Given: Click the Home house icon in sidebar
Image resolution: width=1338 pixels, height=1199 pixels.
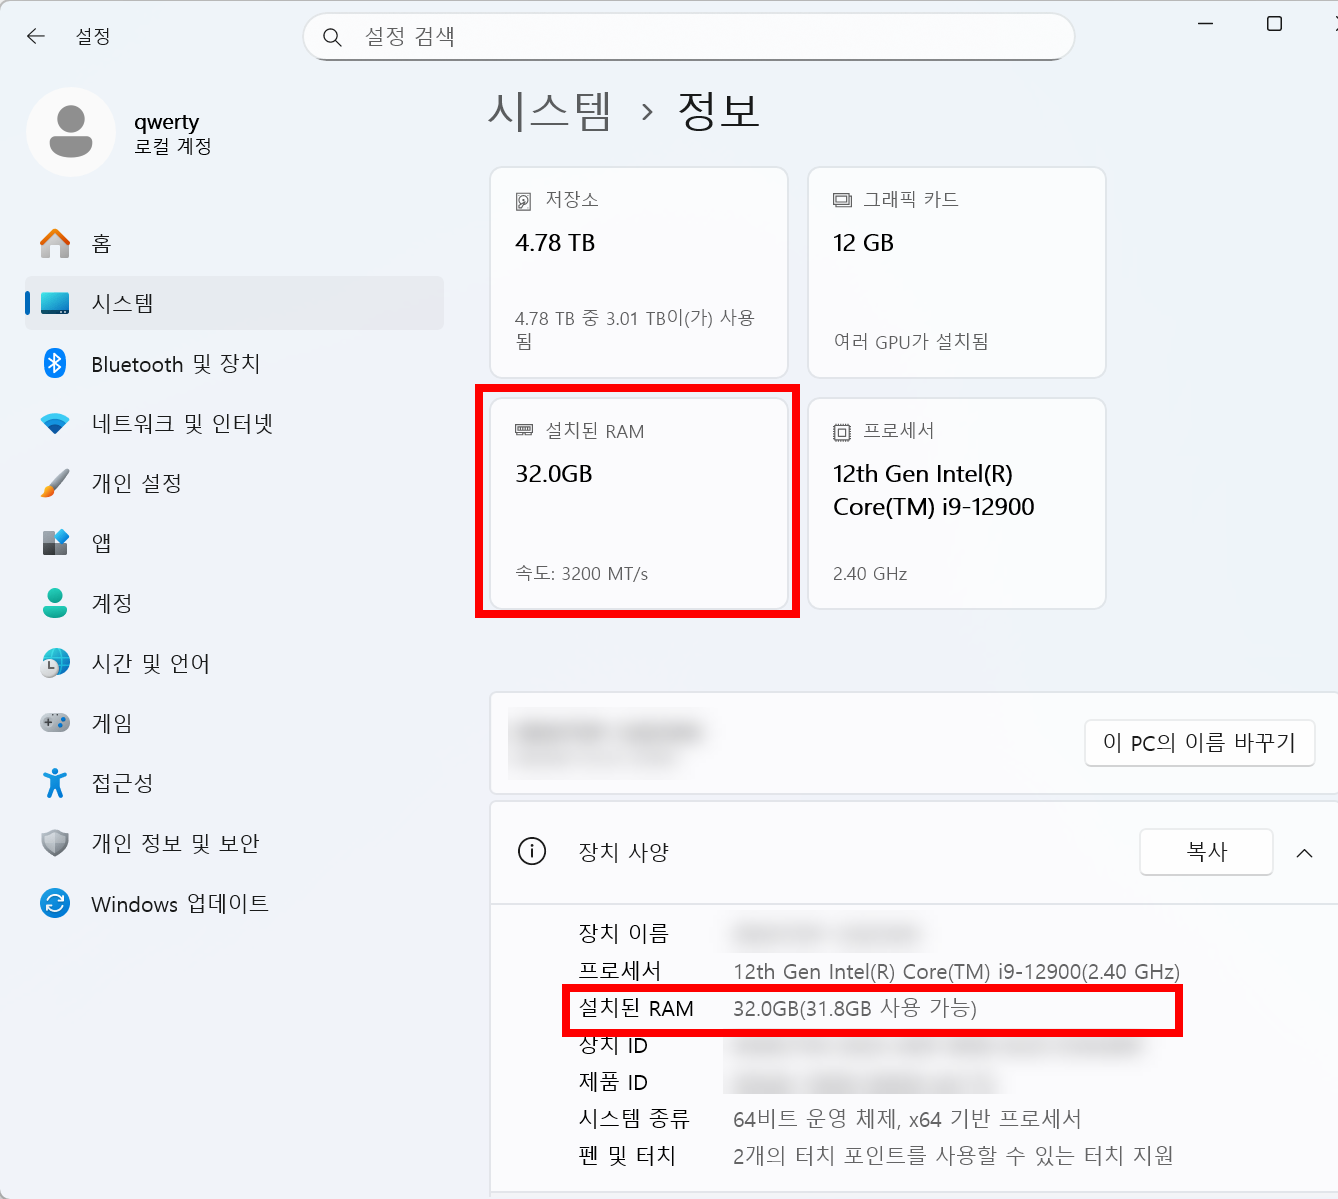Looking at the screenshot, I should coord(55,243).
